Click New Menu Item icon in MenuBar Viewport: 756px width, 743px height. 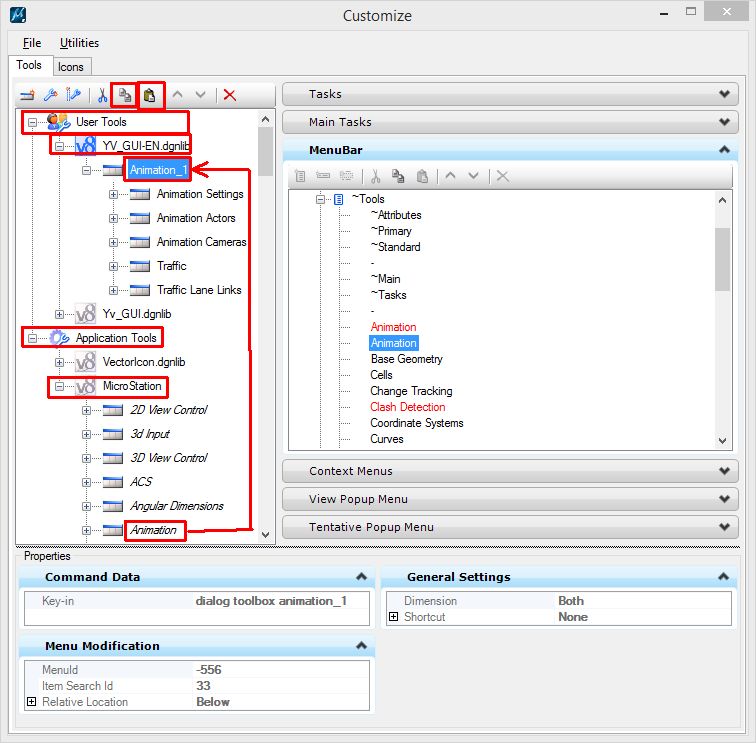pos(323,176)
